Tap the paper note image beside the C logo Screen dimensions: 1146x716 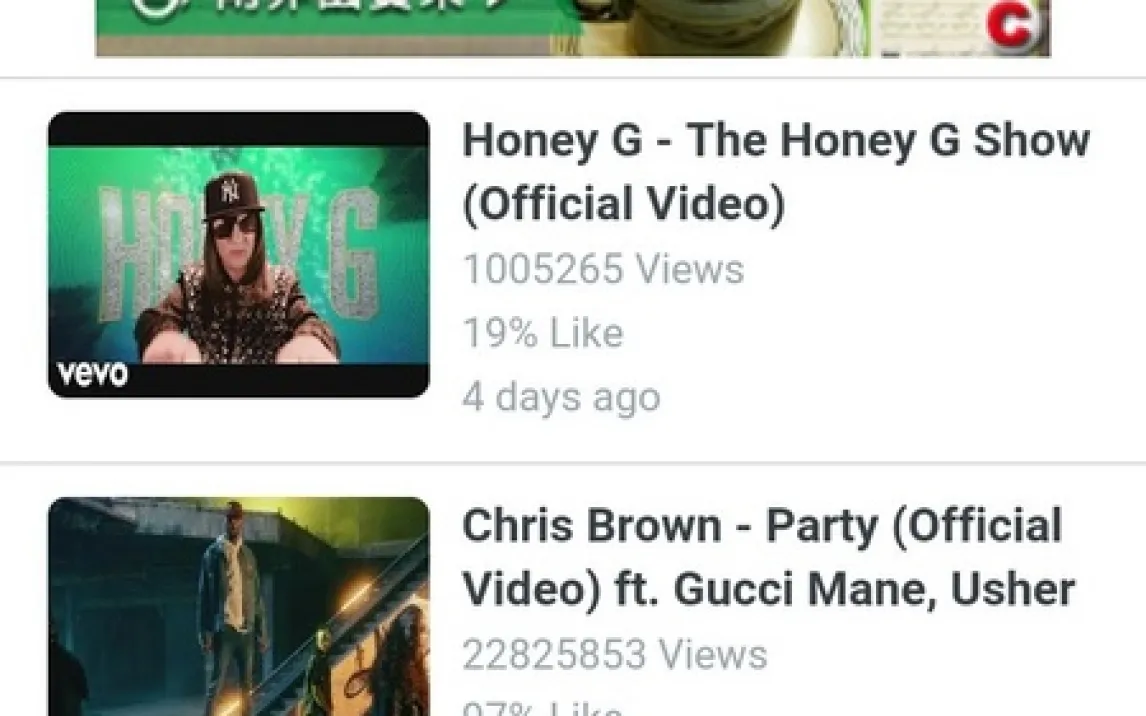(930, 26)
